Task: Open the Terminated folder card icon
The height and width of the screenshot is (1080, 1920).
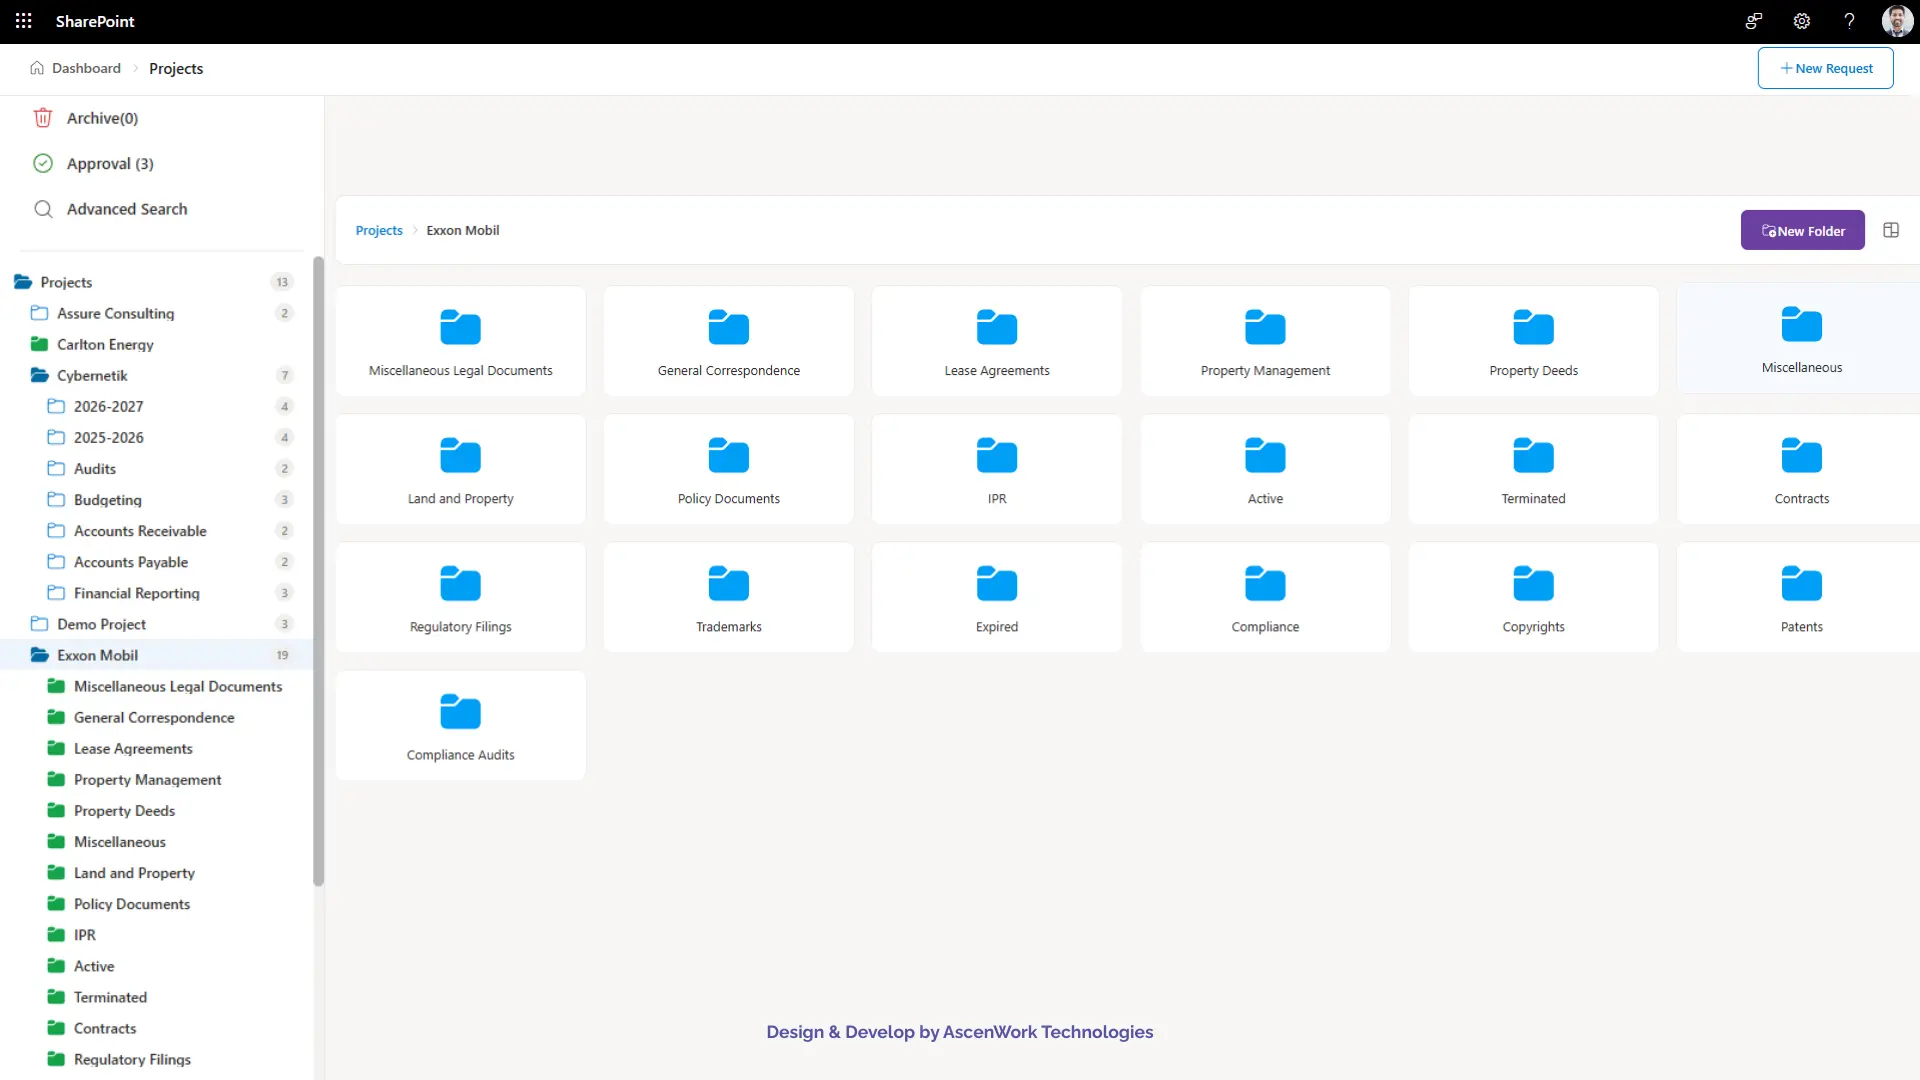Action: point(1533,455)
